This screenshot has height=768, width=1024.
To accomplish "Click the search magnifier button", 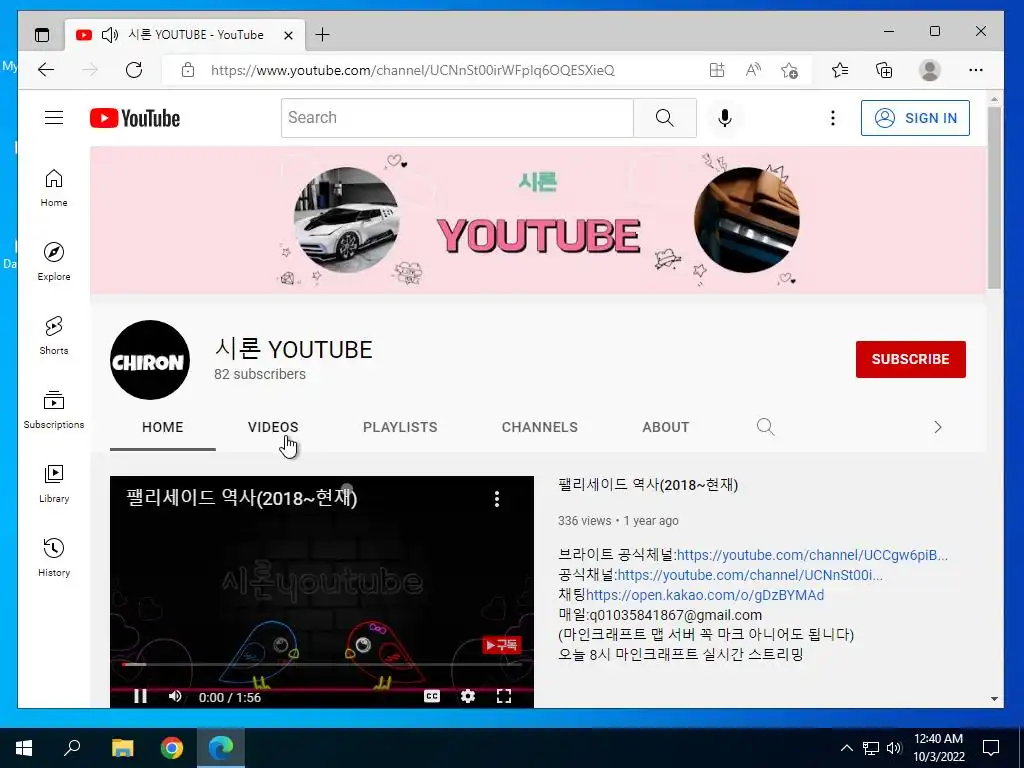I will coord(664,118).
